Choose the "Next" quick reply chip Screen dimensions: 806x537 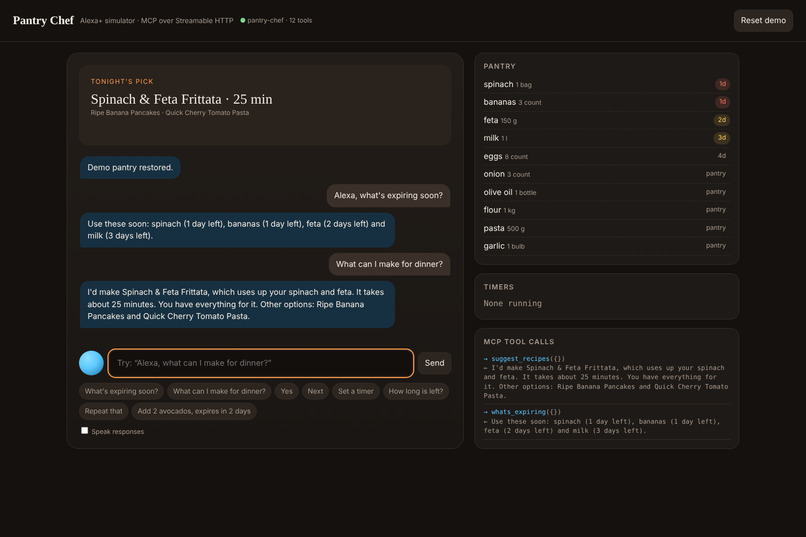pos(315,391)
